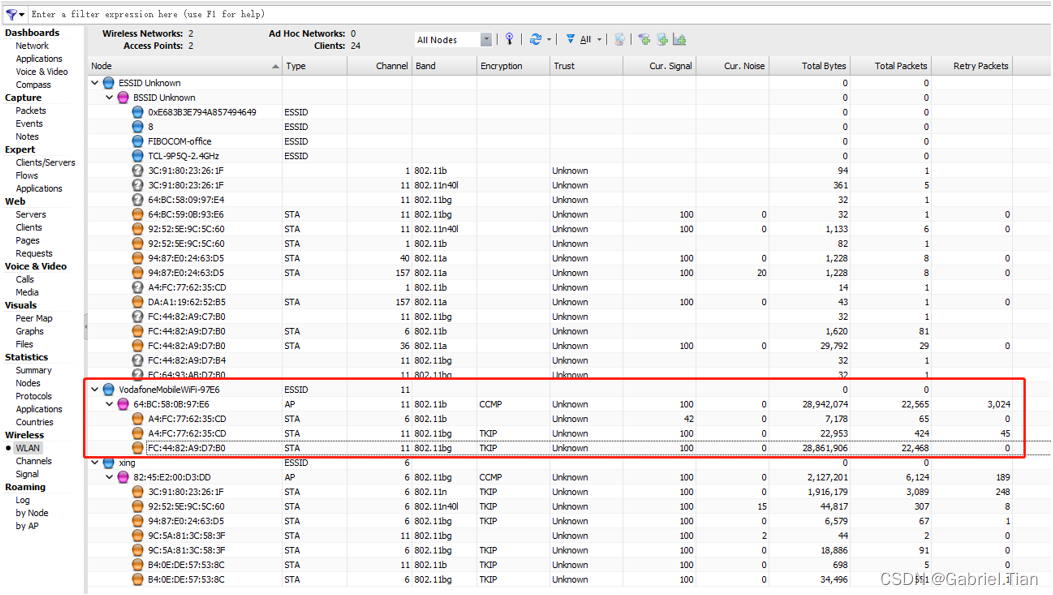Click the blue funnel icon labeled All
The width and height of the screenshot is (1053, 595).
[570, 40]
